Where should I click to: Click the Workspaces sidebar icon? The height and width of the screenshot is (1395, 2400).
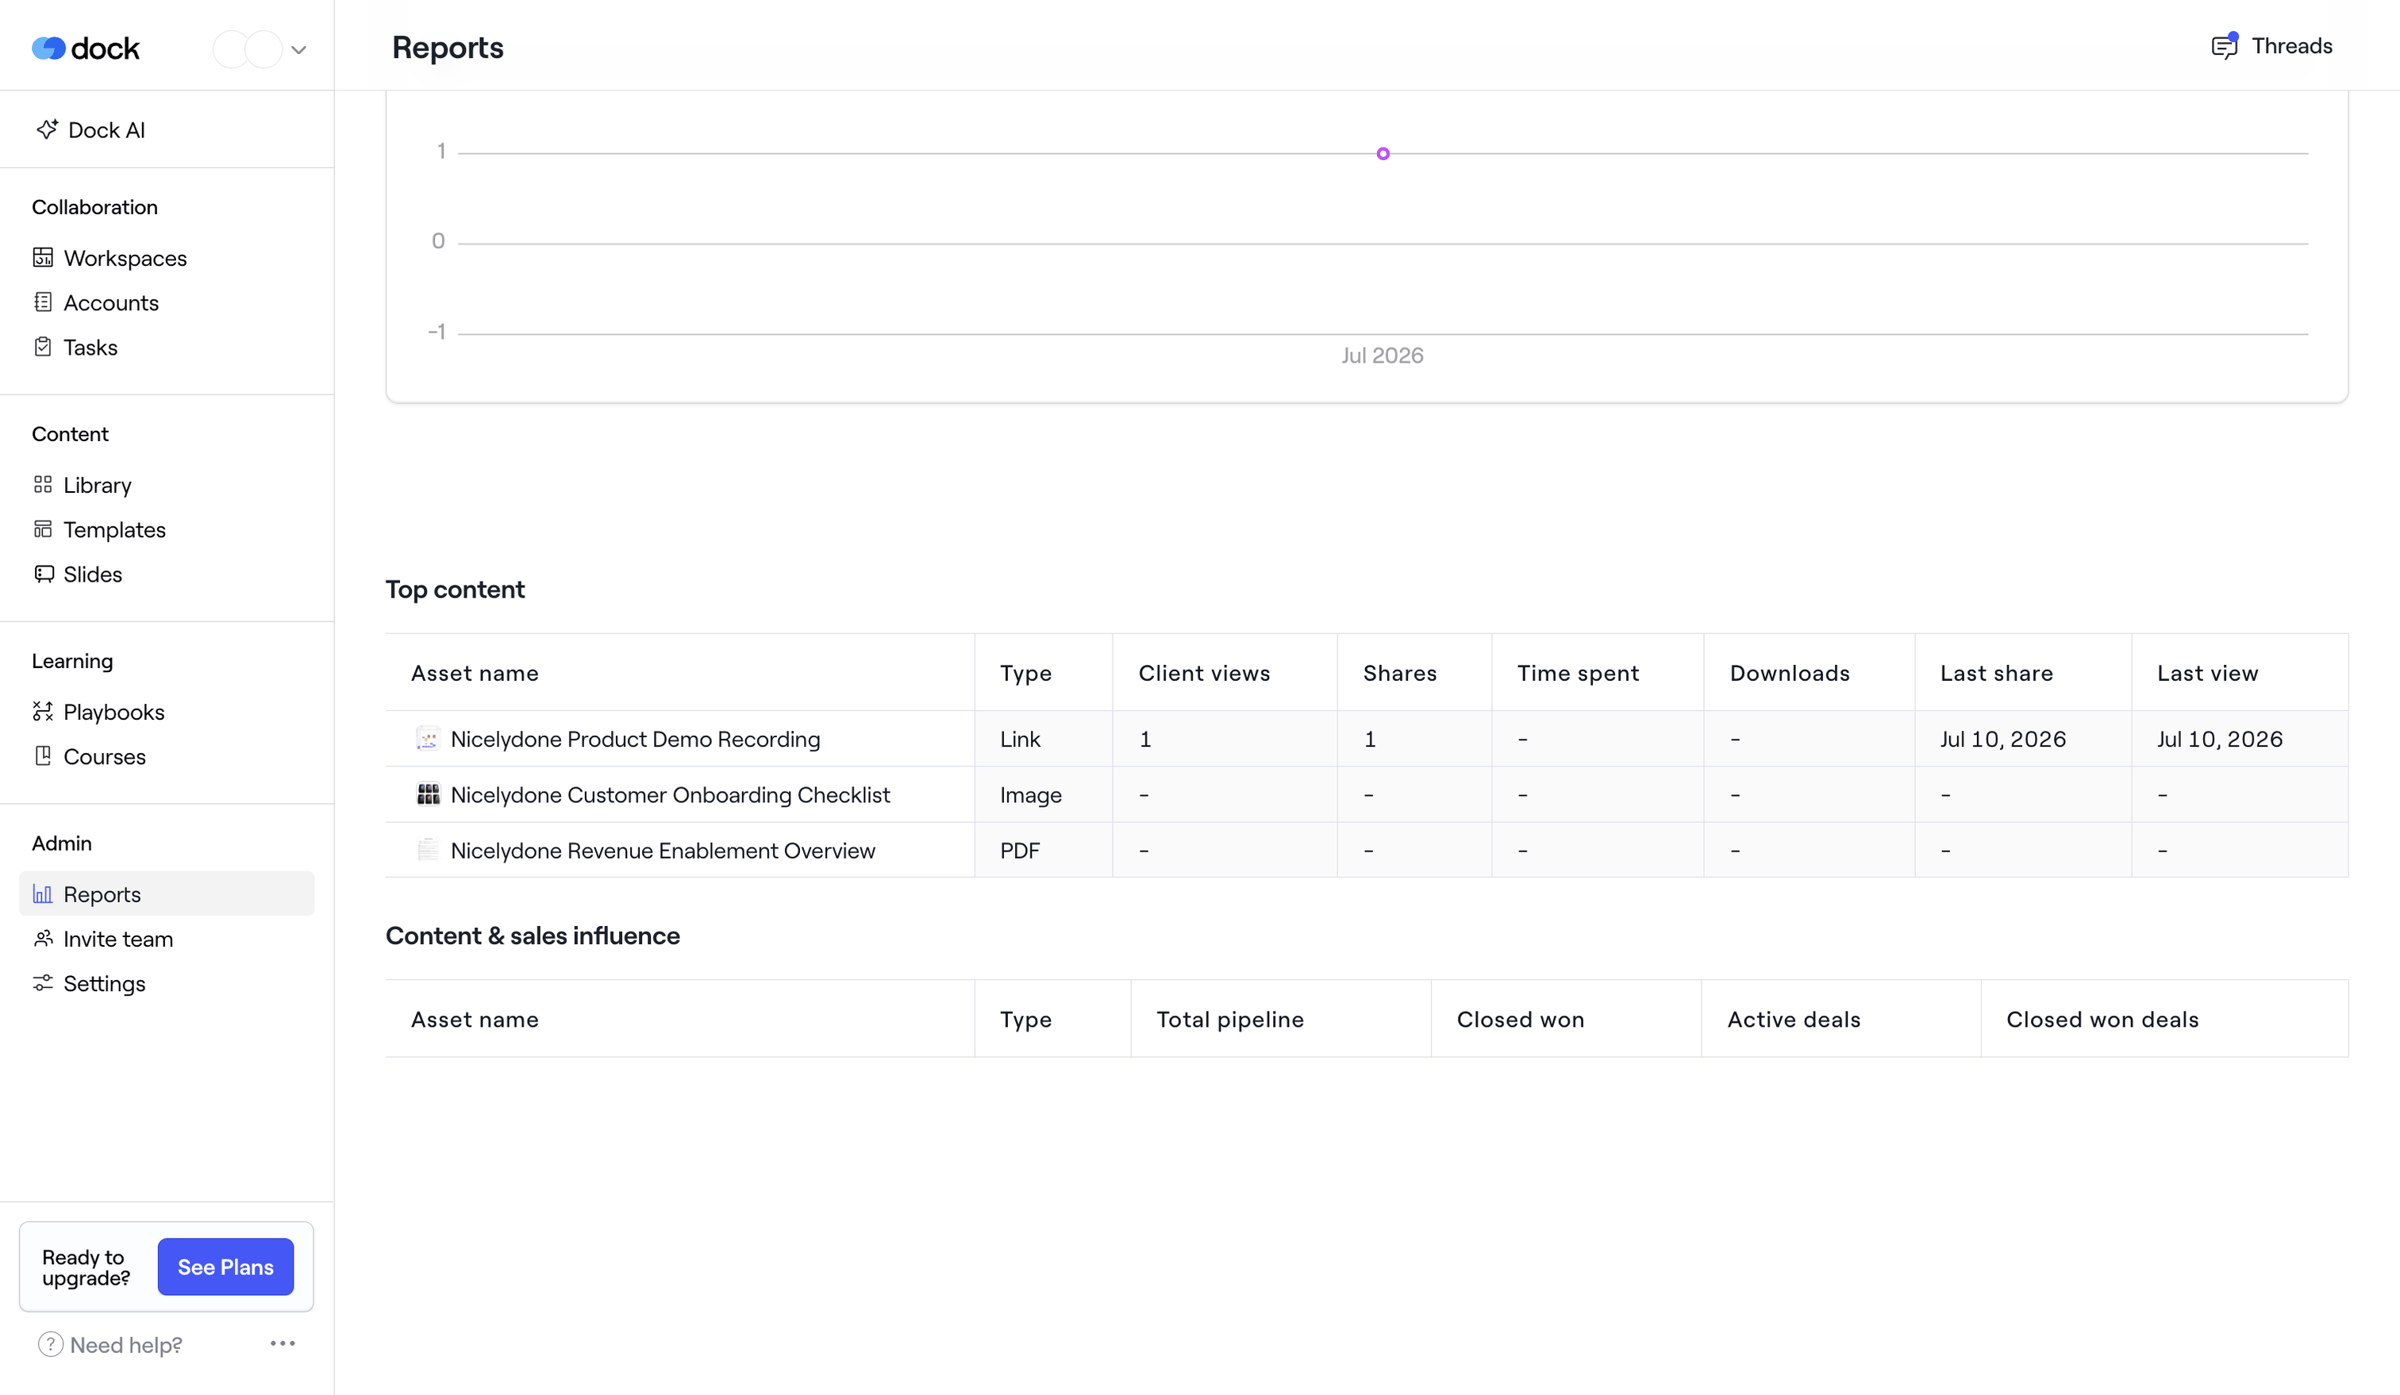point(43,257)
